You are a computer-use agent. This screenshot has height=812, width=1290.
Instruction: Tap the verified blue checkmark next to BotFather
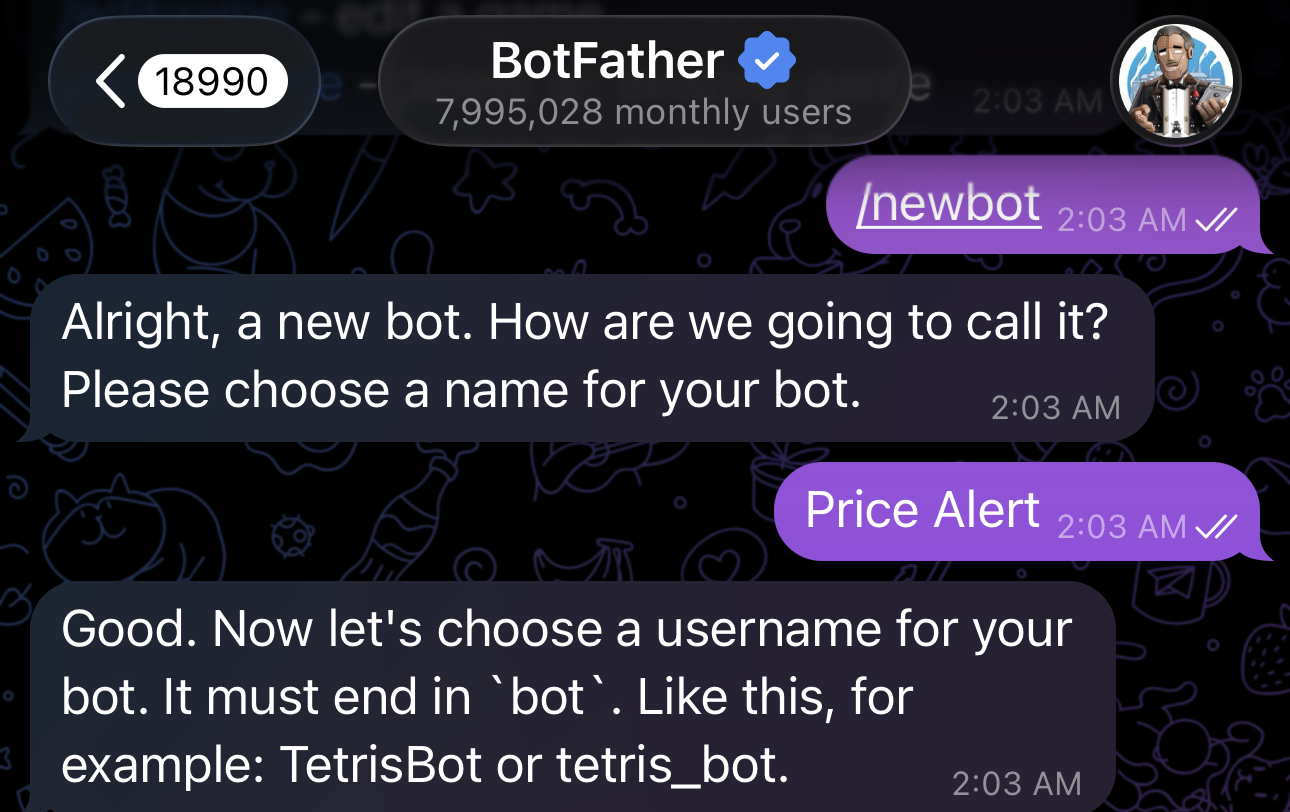766,60
